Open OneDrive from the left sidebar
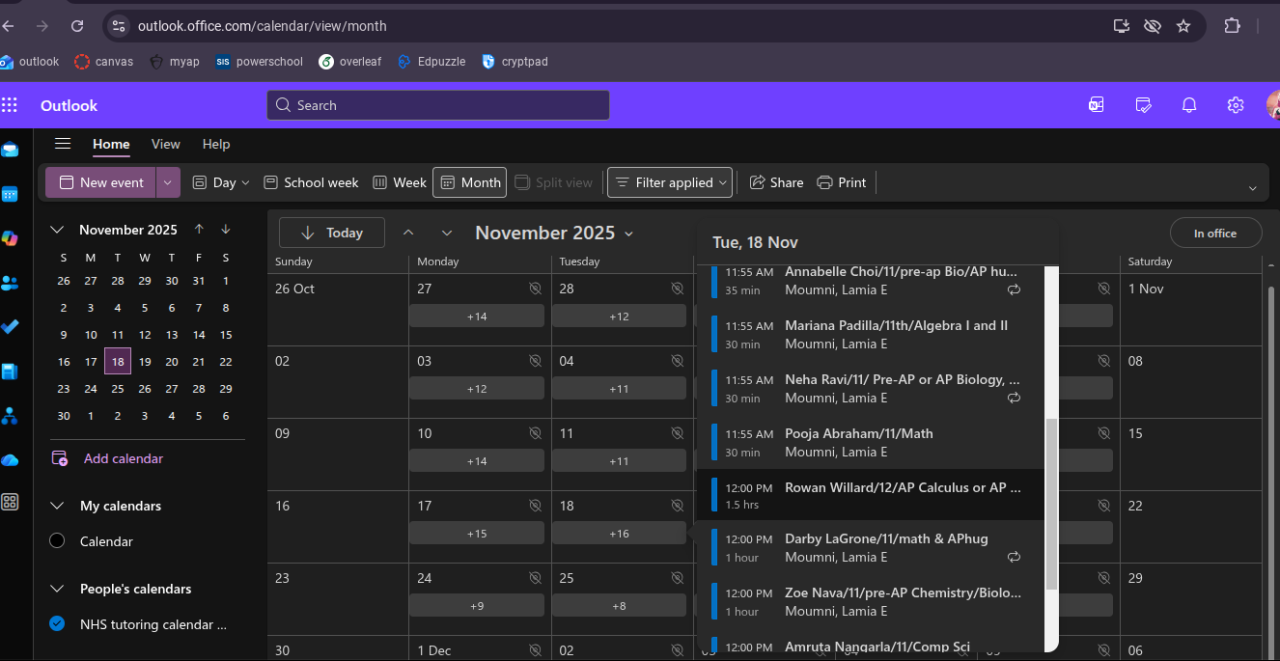This screenshot has height=661, width=1280. (x=10, y=459)
